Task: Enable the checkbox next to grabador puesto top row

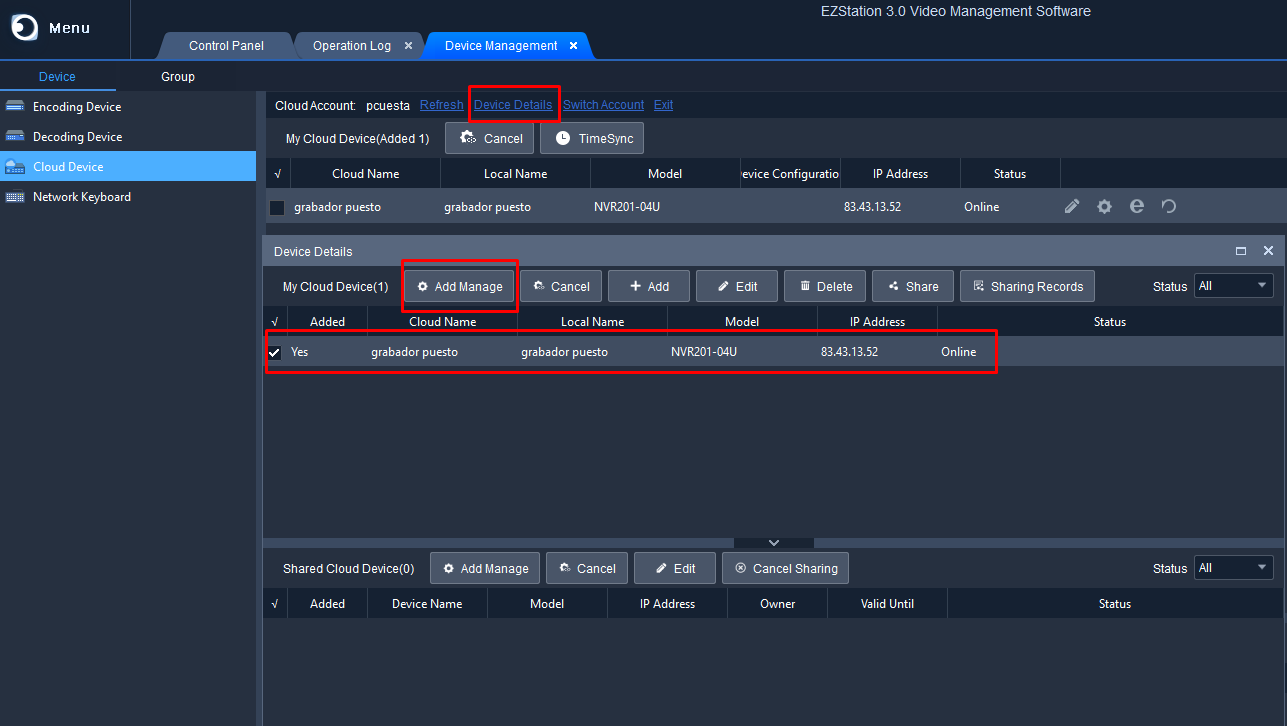Action: (x=277, y=207)
